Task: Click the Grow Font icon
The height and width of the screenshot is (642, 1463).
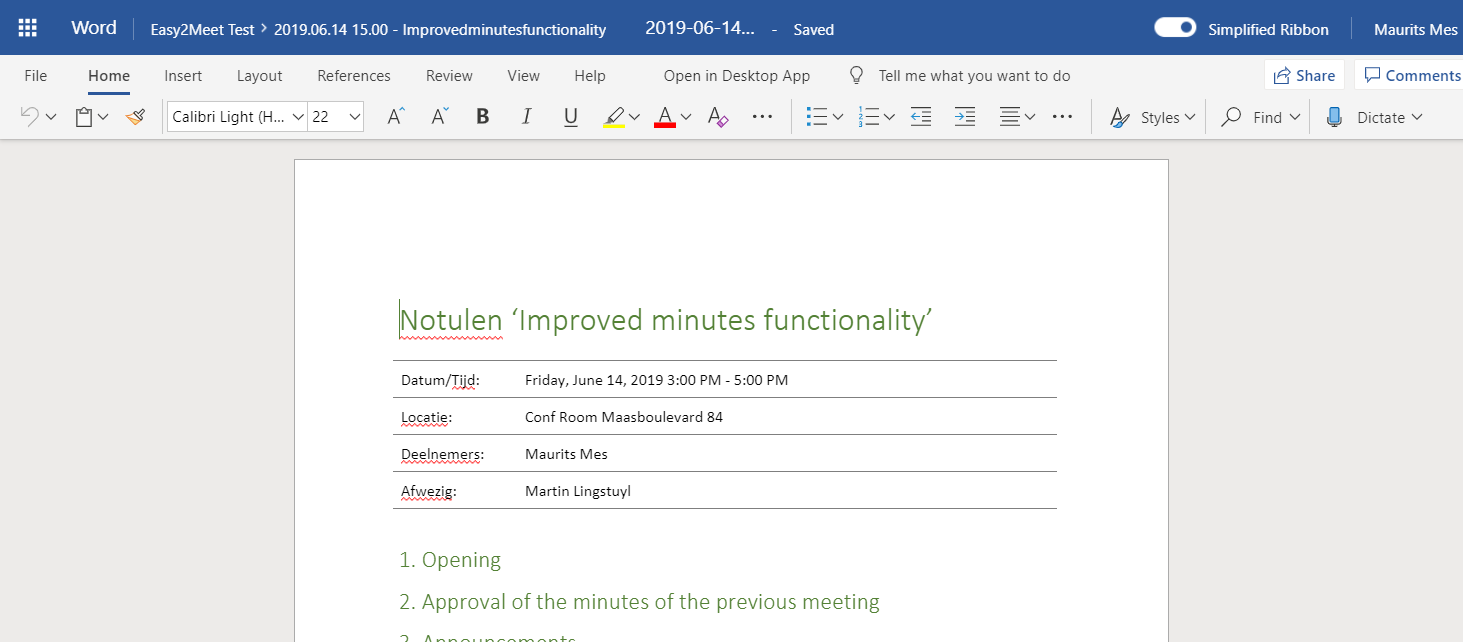Action: coord(396,117)
